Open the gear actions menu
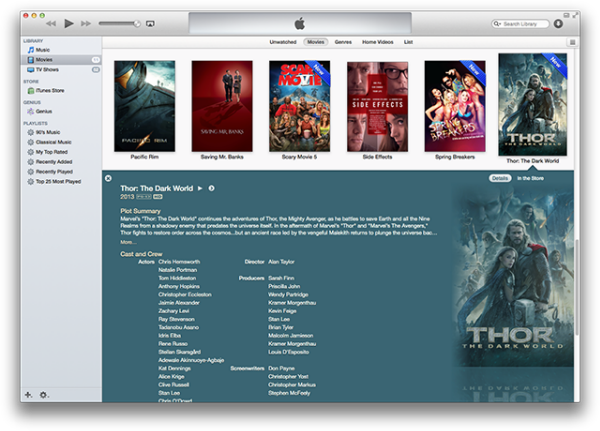This screenshot has height=431, width=600. (x=44, y=395)
